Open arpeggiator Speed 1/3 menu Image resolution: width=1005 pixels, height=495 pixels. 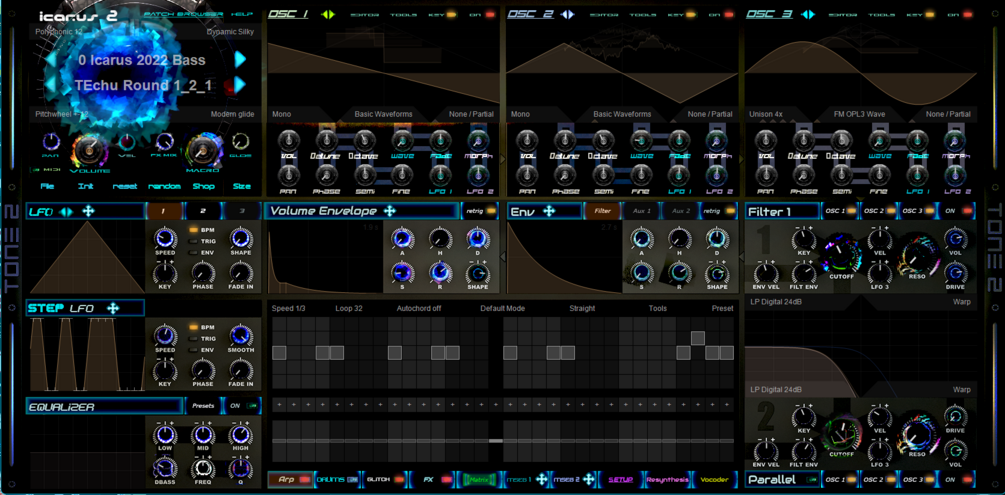click(288, 308)
